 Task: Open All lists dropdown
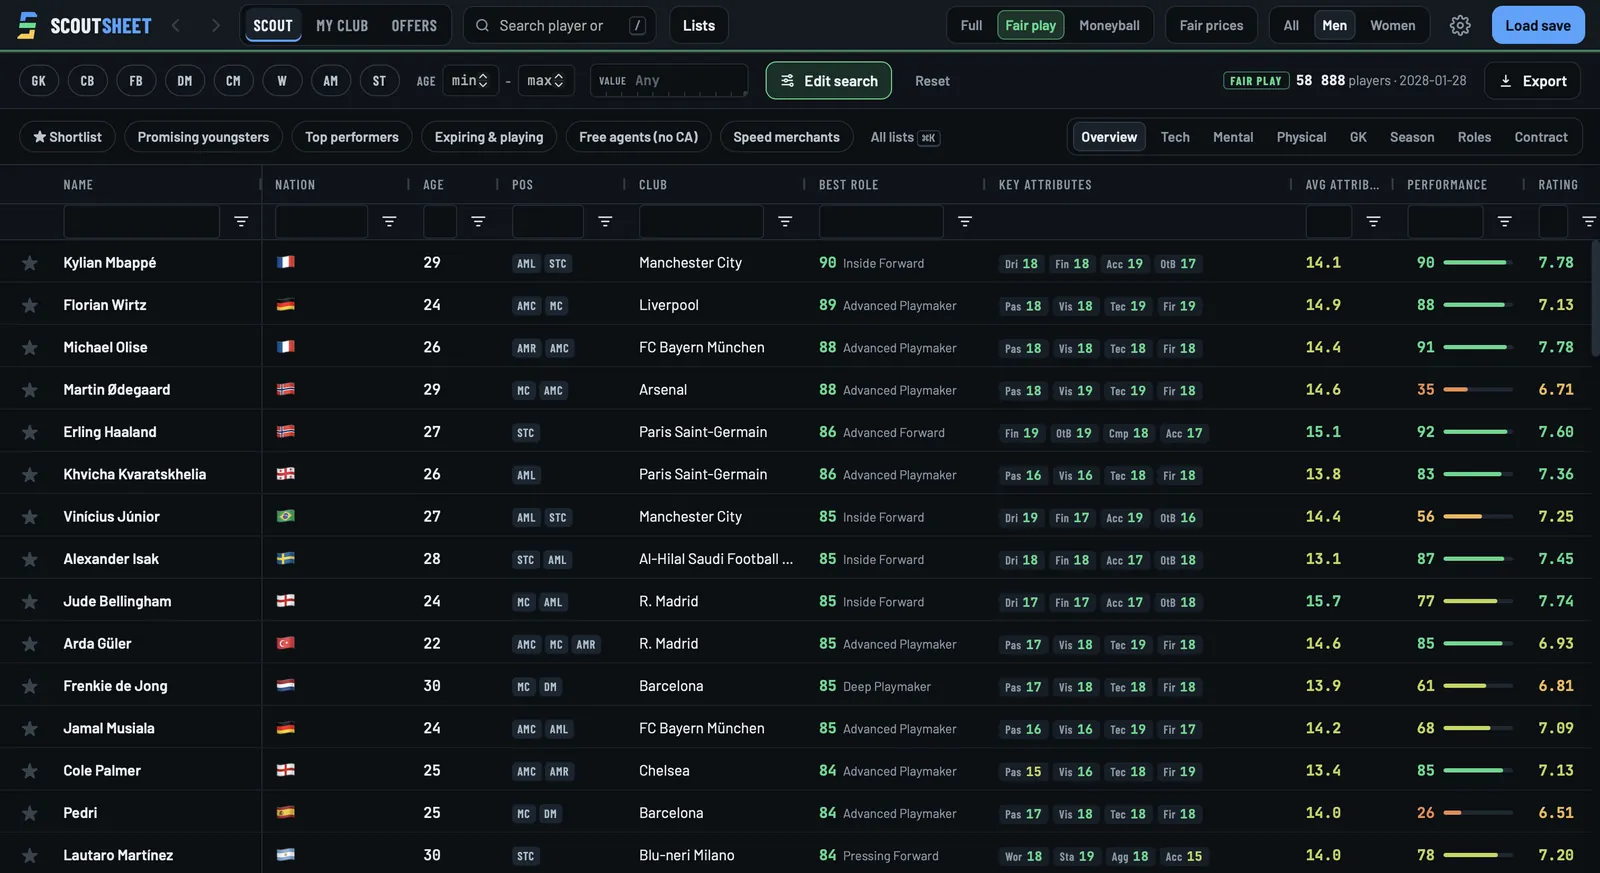(x=904, y=137)
